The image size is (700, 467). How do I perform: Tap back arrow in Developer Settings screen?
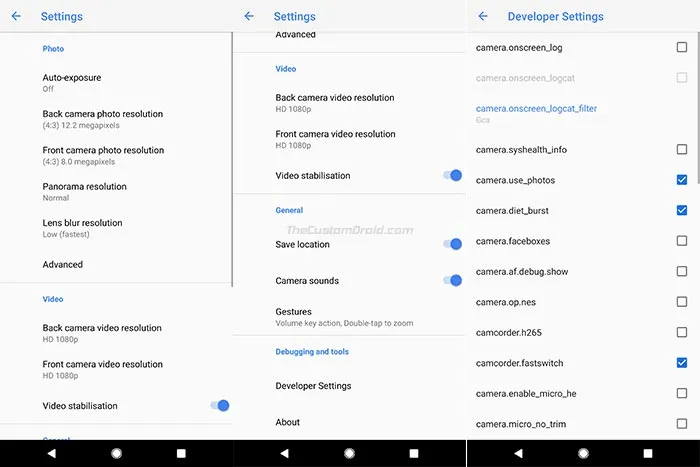tap(483, 16)
